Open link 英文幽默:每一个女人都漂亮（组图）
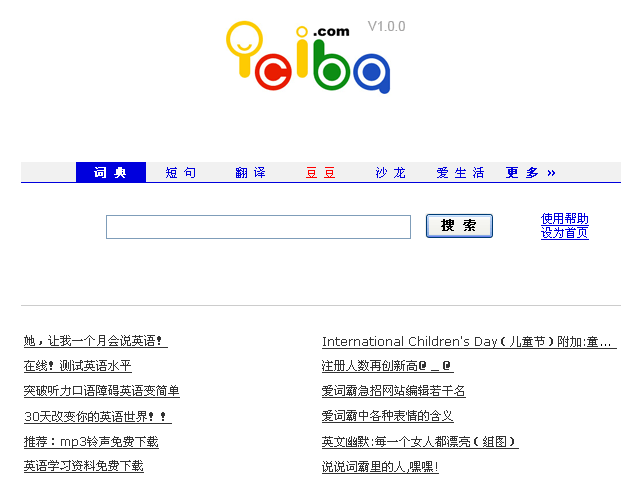The image size is (640, 480). point(420,442)
